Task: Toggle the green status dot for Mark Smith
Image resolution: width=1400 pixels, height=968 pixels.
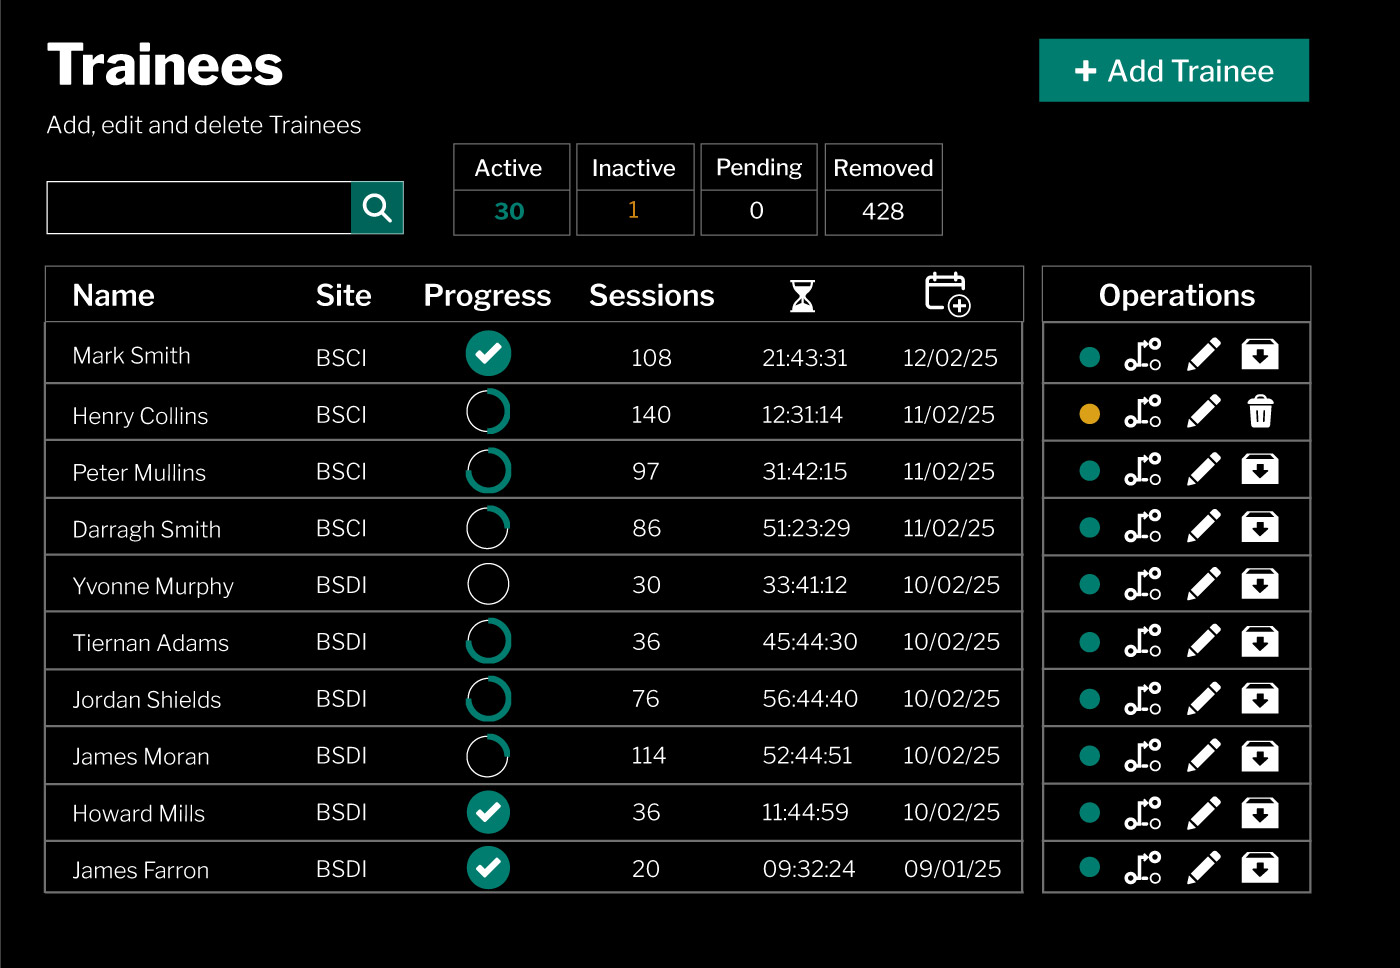Action: coord(1089,356)
